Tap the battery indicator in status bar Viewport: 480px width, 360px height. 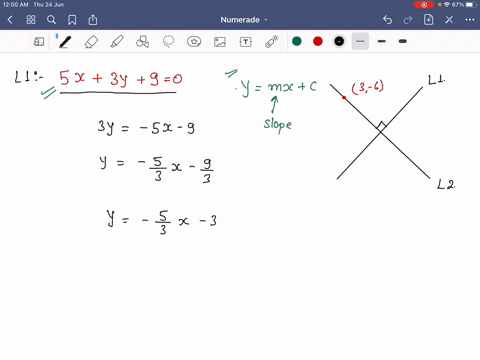pos(471,5)
